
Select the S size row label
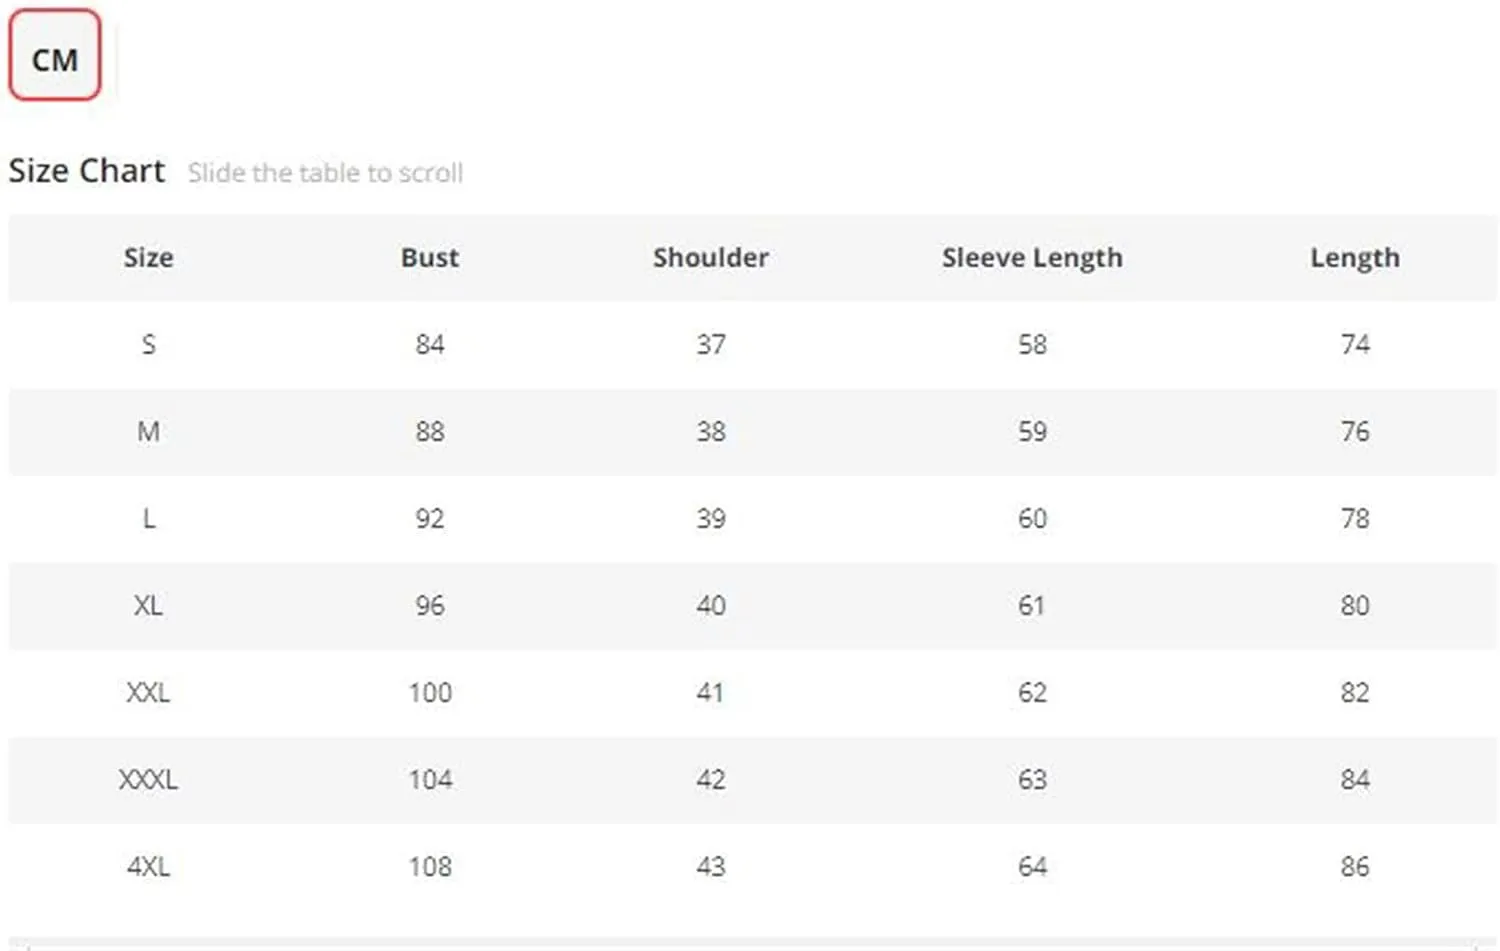point(149,344)
